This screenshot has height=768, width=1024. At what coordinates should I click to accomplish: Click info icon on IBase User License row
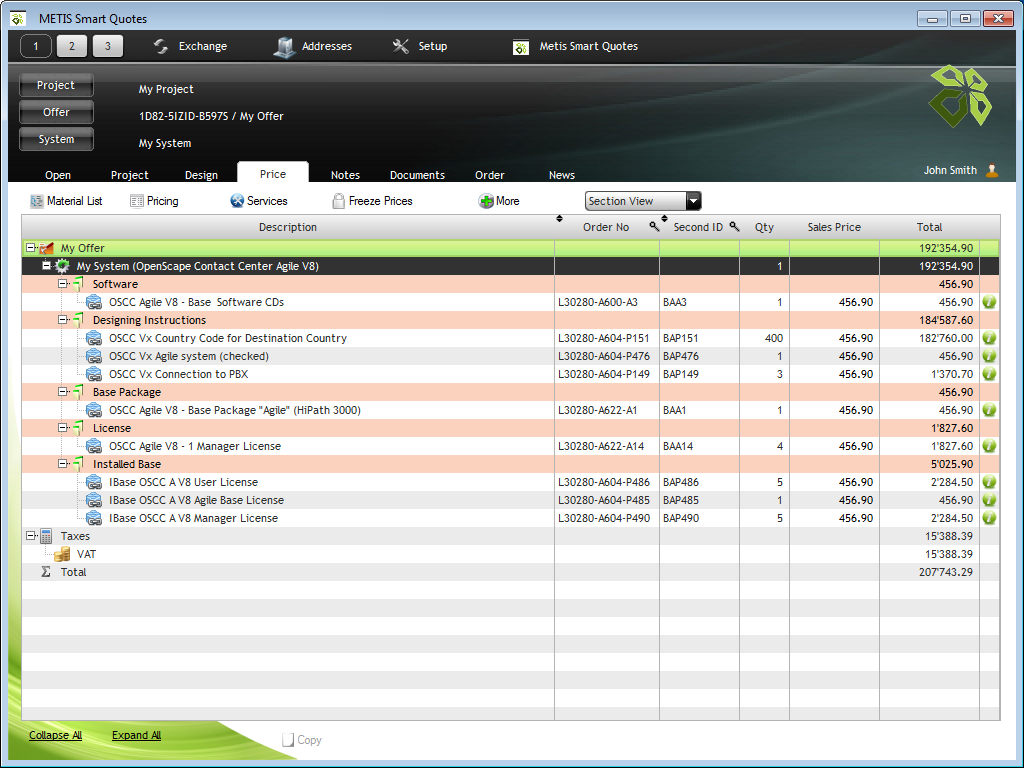(x=989, y=482)
